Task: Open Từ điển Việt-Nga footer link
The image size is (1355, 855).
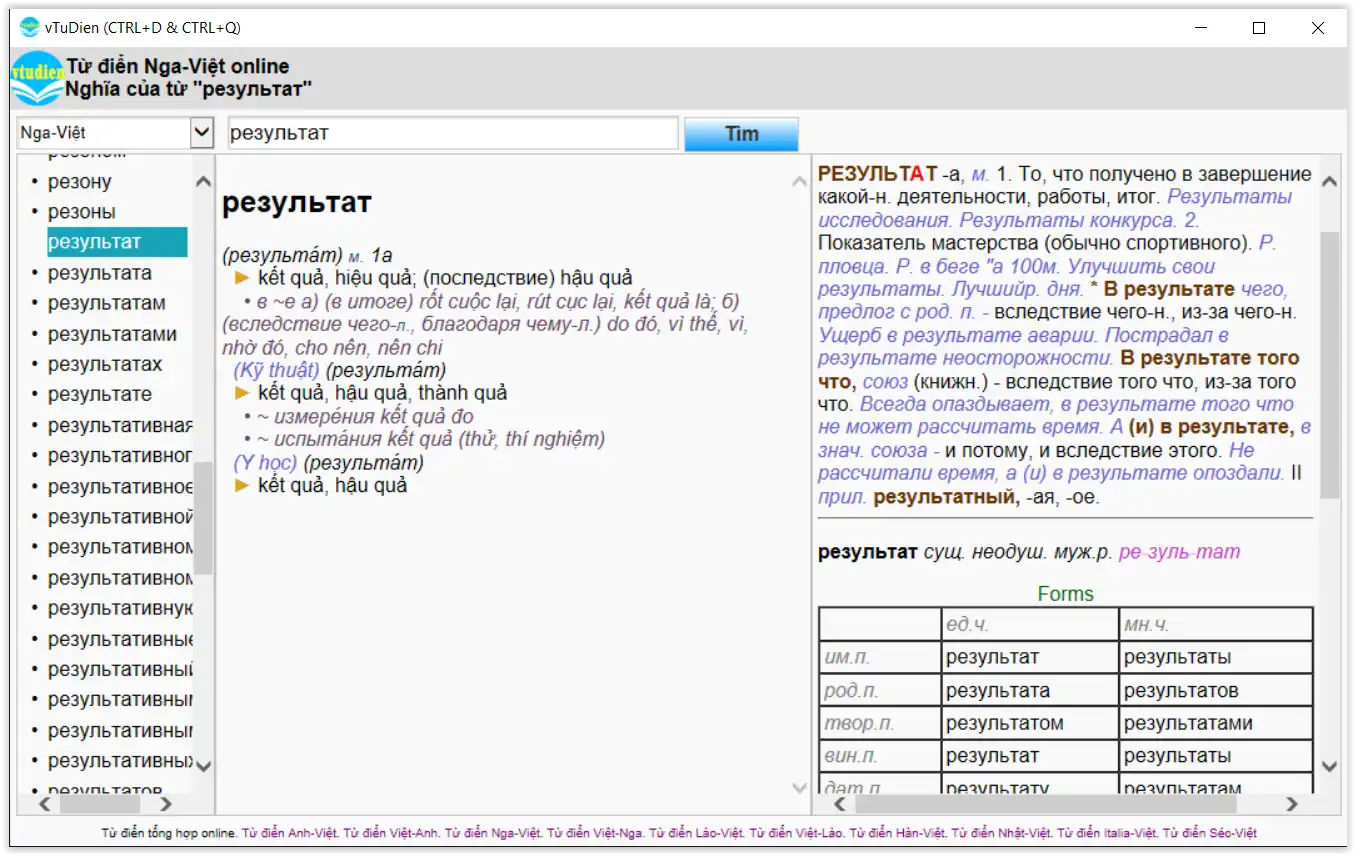Action: point(595,833)
